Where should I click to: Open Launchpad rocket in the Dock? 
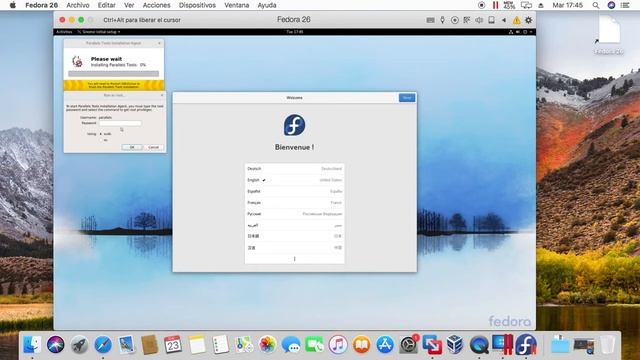79,345
